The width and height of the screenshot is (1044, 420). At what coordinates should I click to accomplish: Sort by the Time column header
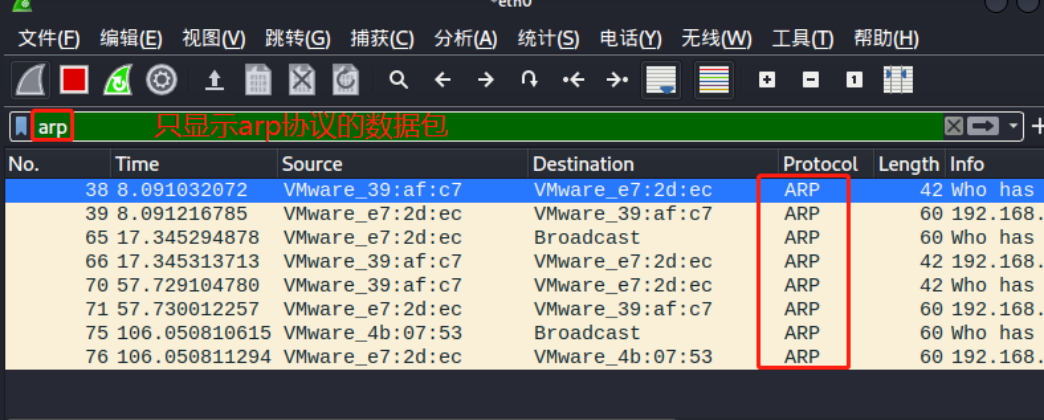(194, 164)
